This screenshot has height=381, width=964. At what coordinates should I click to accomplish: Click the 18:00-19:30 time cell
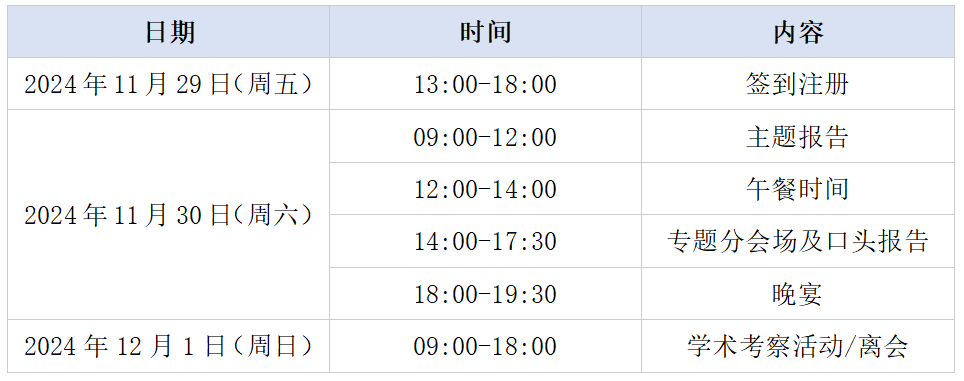pos(486,294)
